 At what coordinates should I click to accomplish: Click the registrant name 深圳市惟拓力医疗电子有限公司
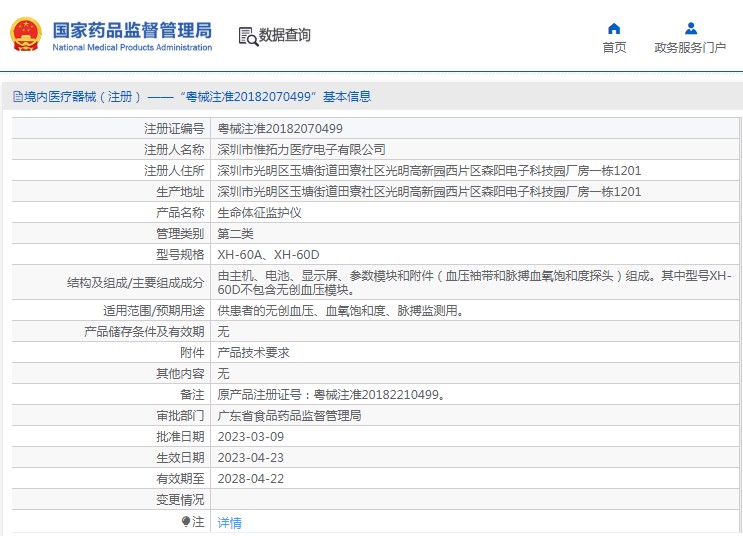coord(301,149)
